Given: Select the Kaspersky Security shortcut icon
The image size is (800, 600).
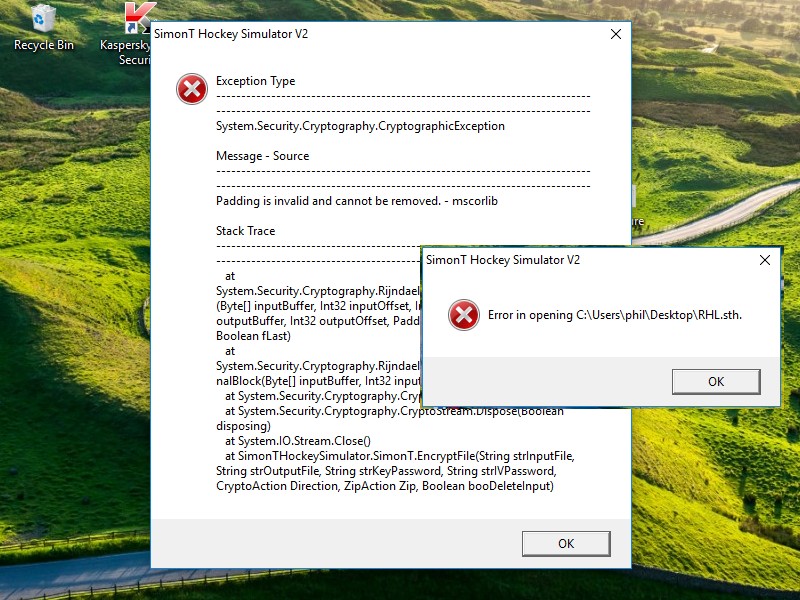Looking at the screenshot, I should pos(138,18).
